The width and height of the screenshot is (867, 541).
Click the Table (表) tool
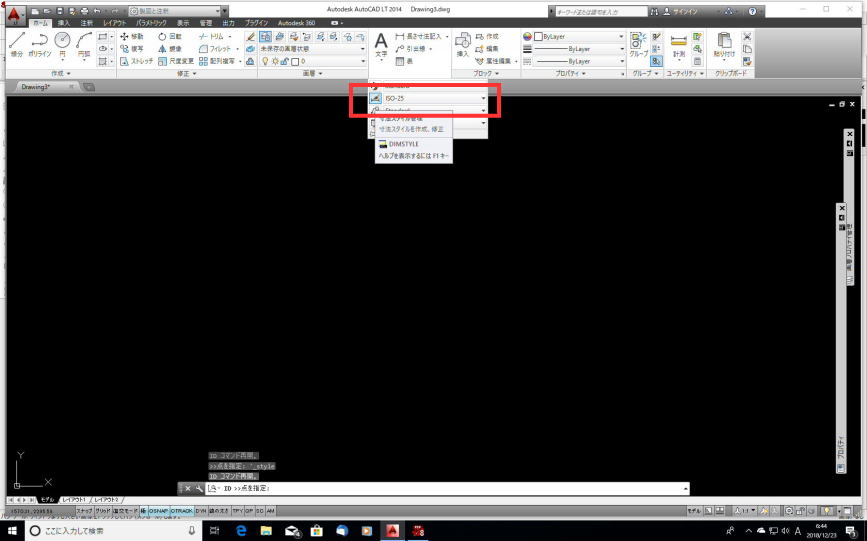click(404, 61)
